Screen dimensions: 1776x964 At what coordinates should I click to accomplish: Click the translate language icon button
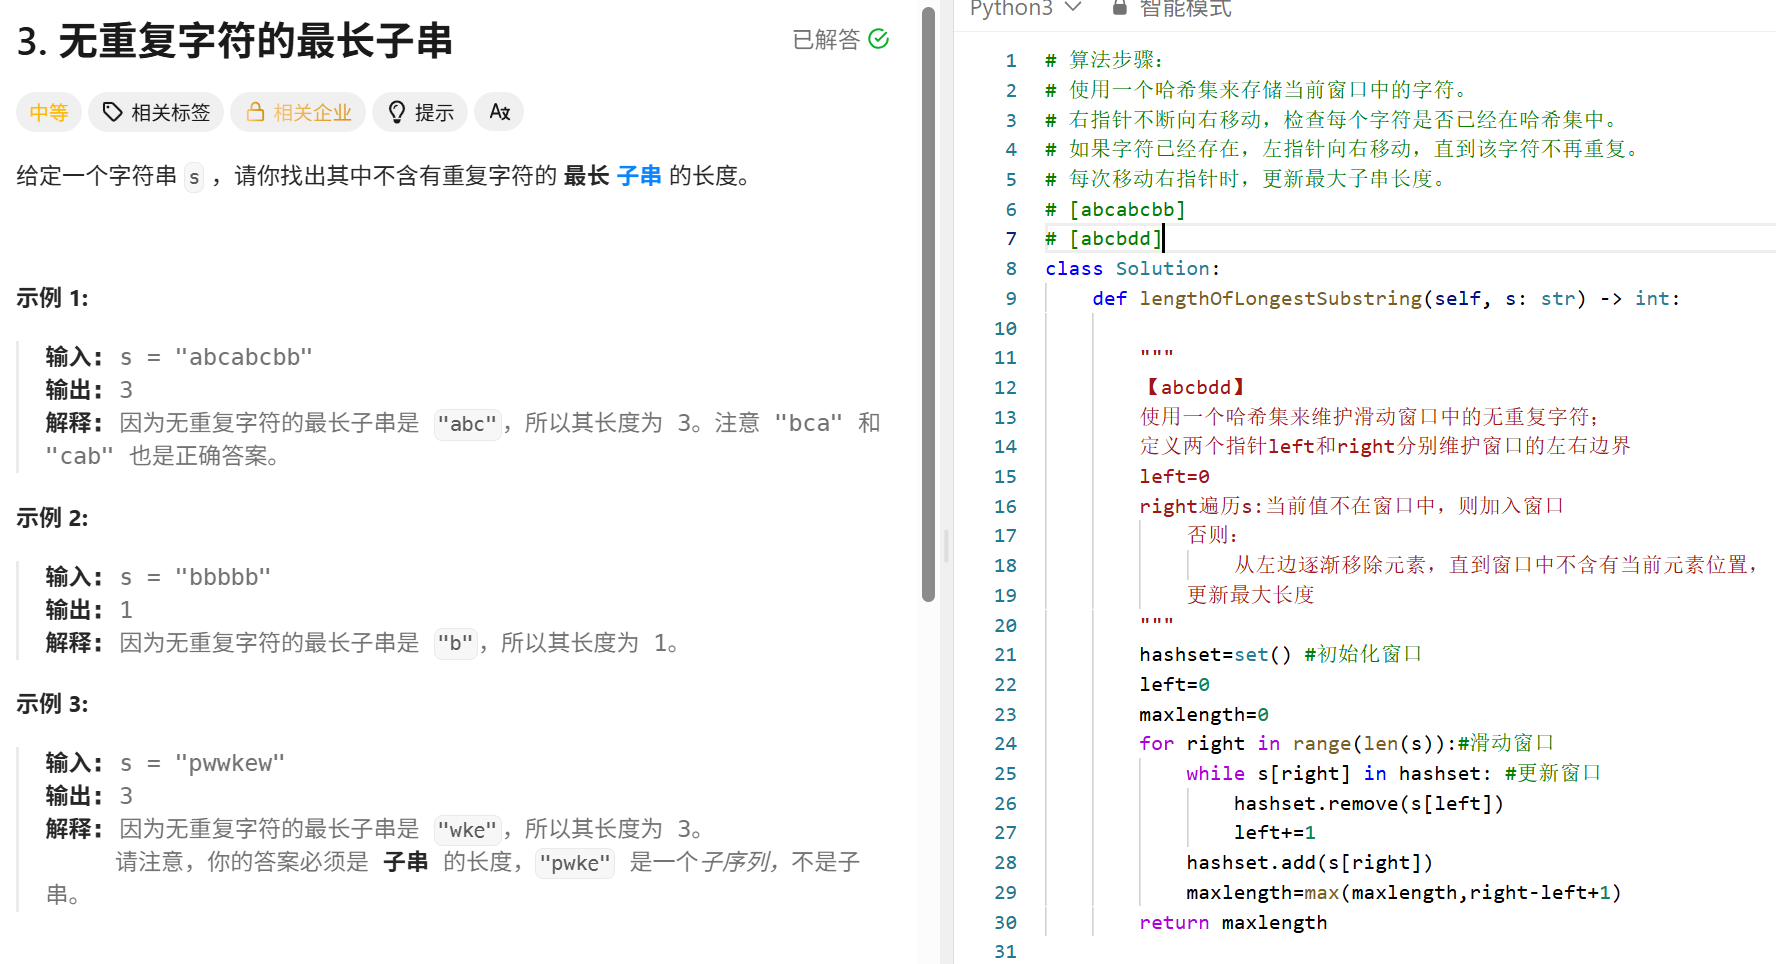pyautogui.click(x=499, y=112)
